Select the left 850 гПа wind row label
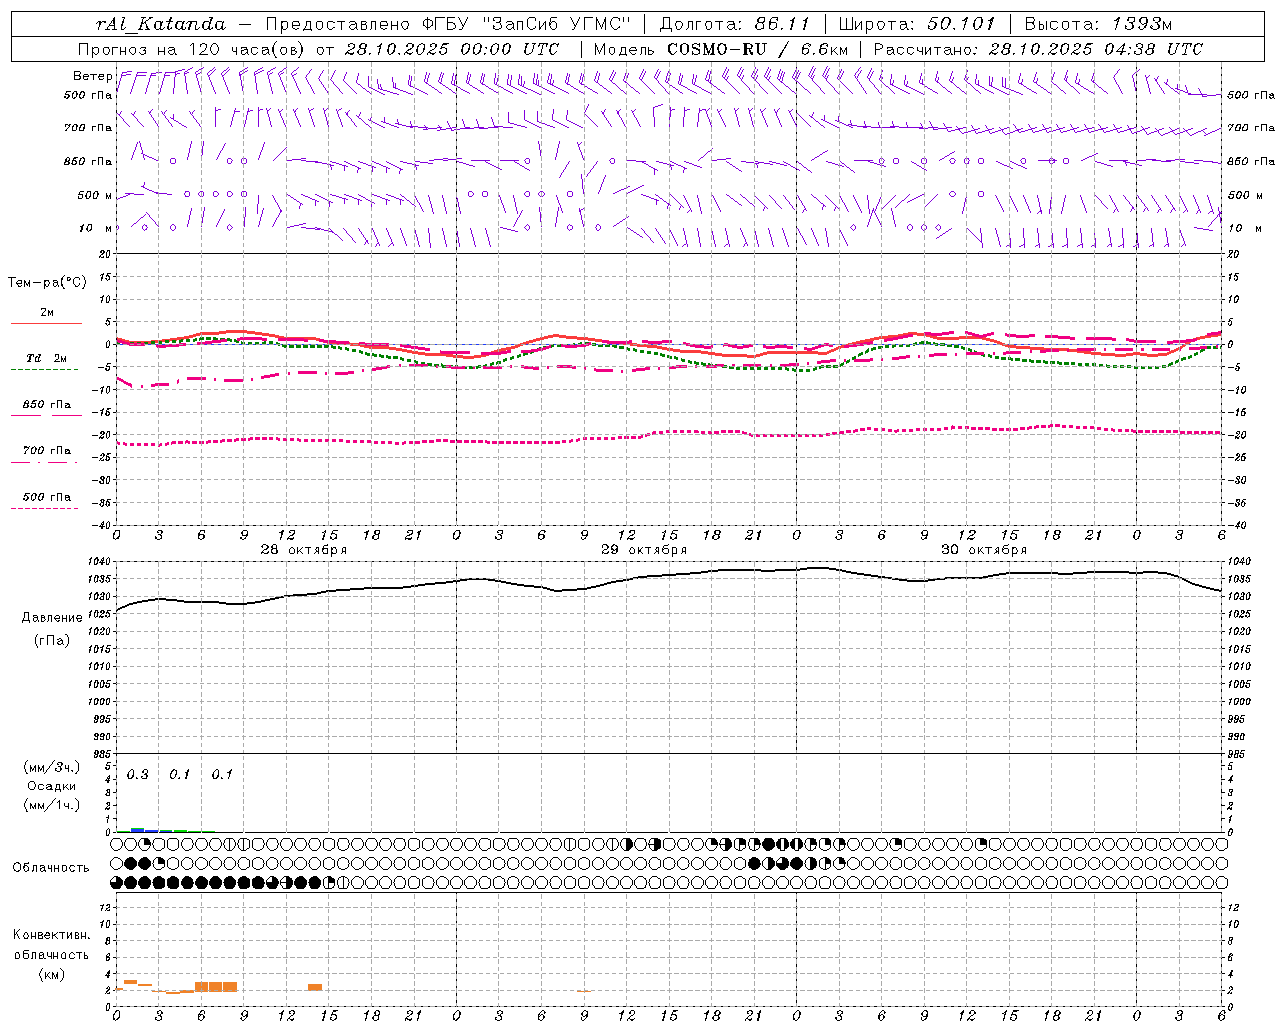1280x1024 pixels. [x=88, y=161]
